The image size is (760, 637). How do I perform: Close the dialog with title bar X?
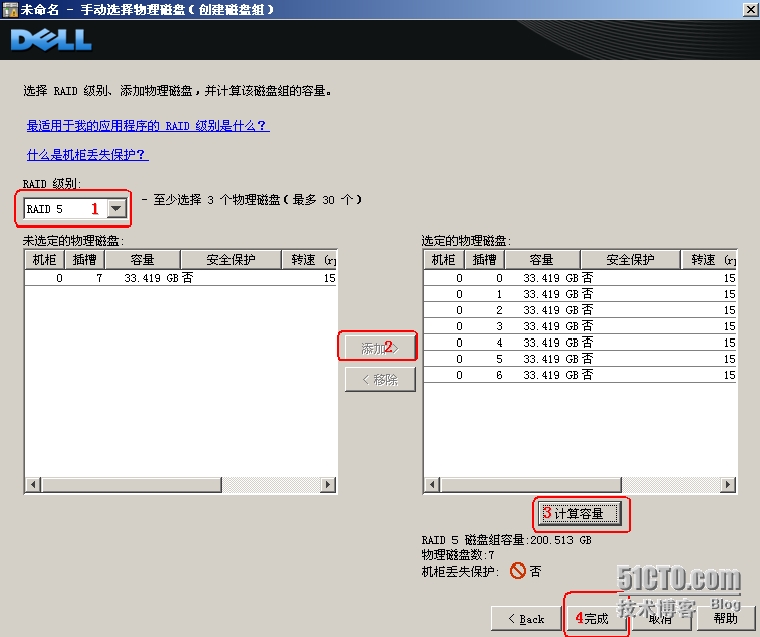pyautogui.click(x=750, y=9)
